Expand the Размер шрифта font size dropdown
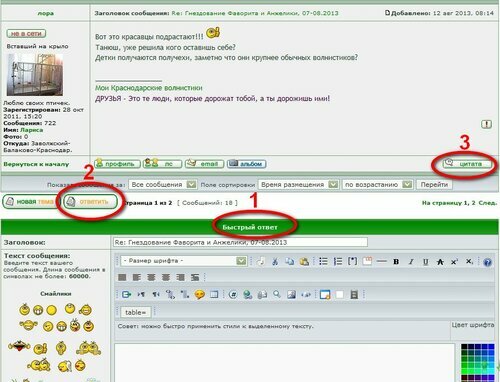The height and width of the screenshot is (382, 500). pos(184,261)
